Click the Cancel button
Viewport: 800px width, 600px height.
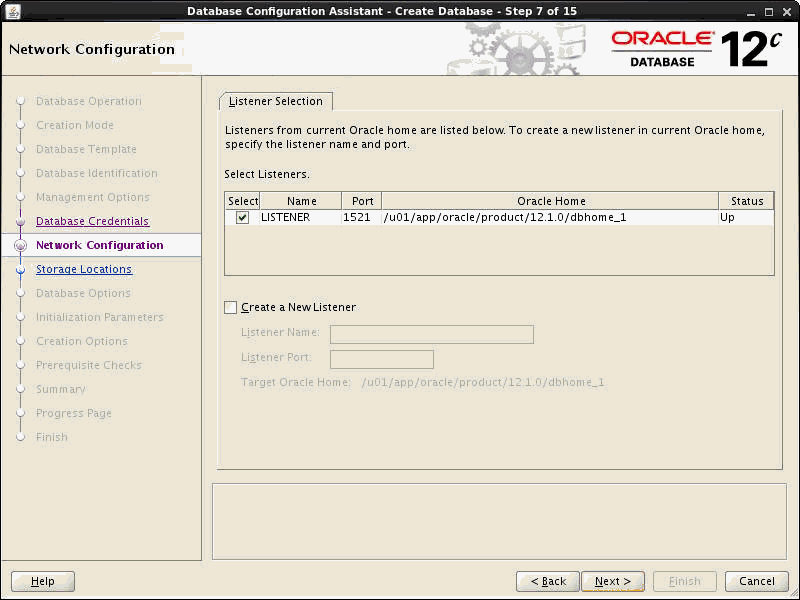757,581
